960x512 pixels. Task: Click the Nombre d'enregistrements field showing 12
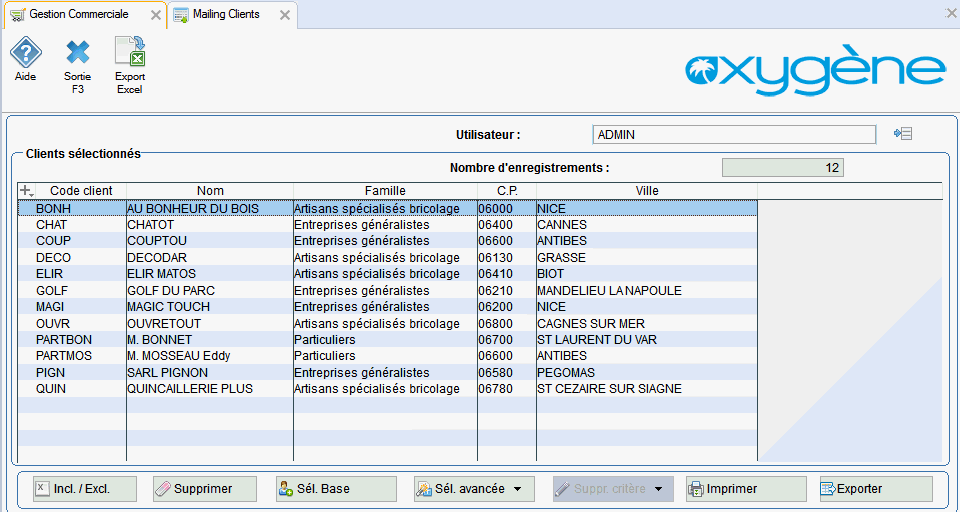click(782, 168)
